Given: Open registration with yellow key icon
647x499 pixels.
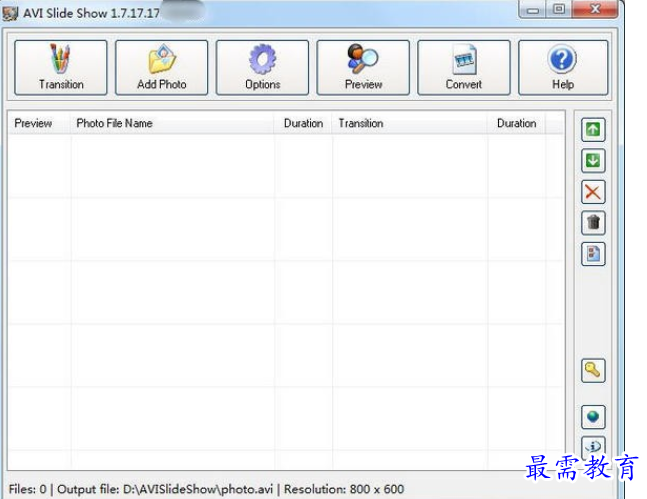Looking at the screenshot, I should coord(593,371).
